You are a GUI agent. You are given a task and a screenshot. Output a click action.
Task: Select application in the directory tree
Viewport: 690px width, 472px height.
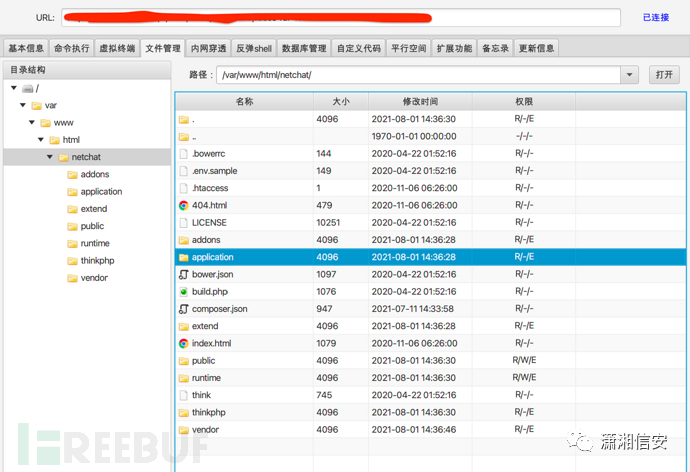pyautogui.click(x=101, y=192)
